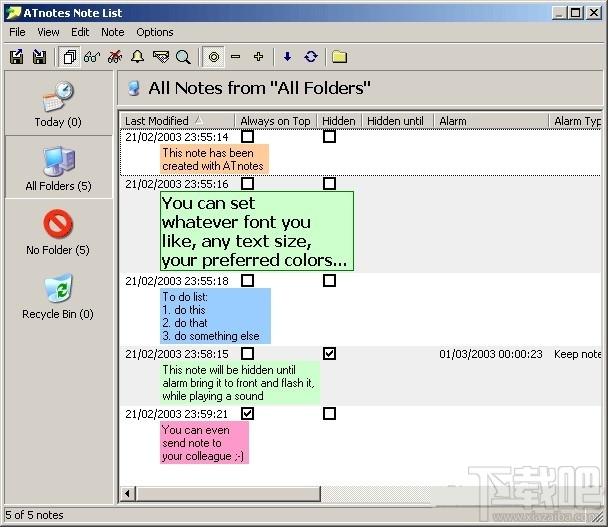Uncheck Hidden for 23:58:15 note
The width and height of the screenshot is (608, 527).
pos(329,353)
